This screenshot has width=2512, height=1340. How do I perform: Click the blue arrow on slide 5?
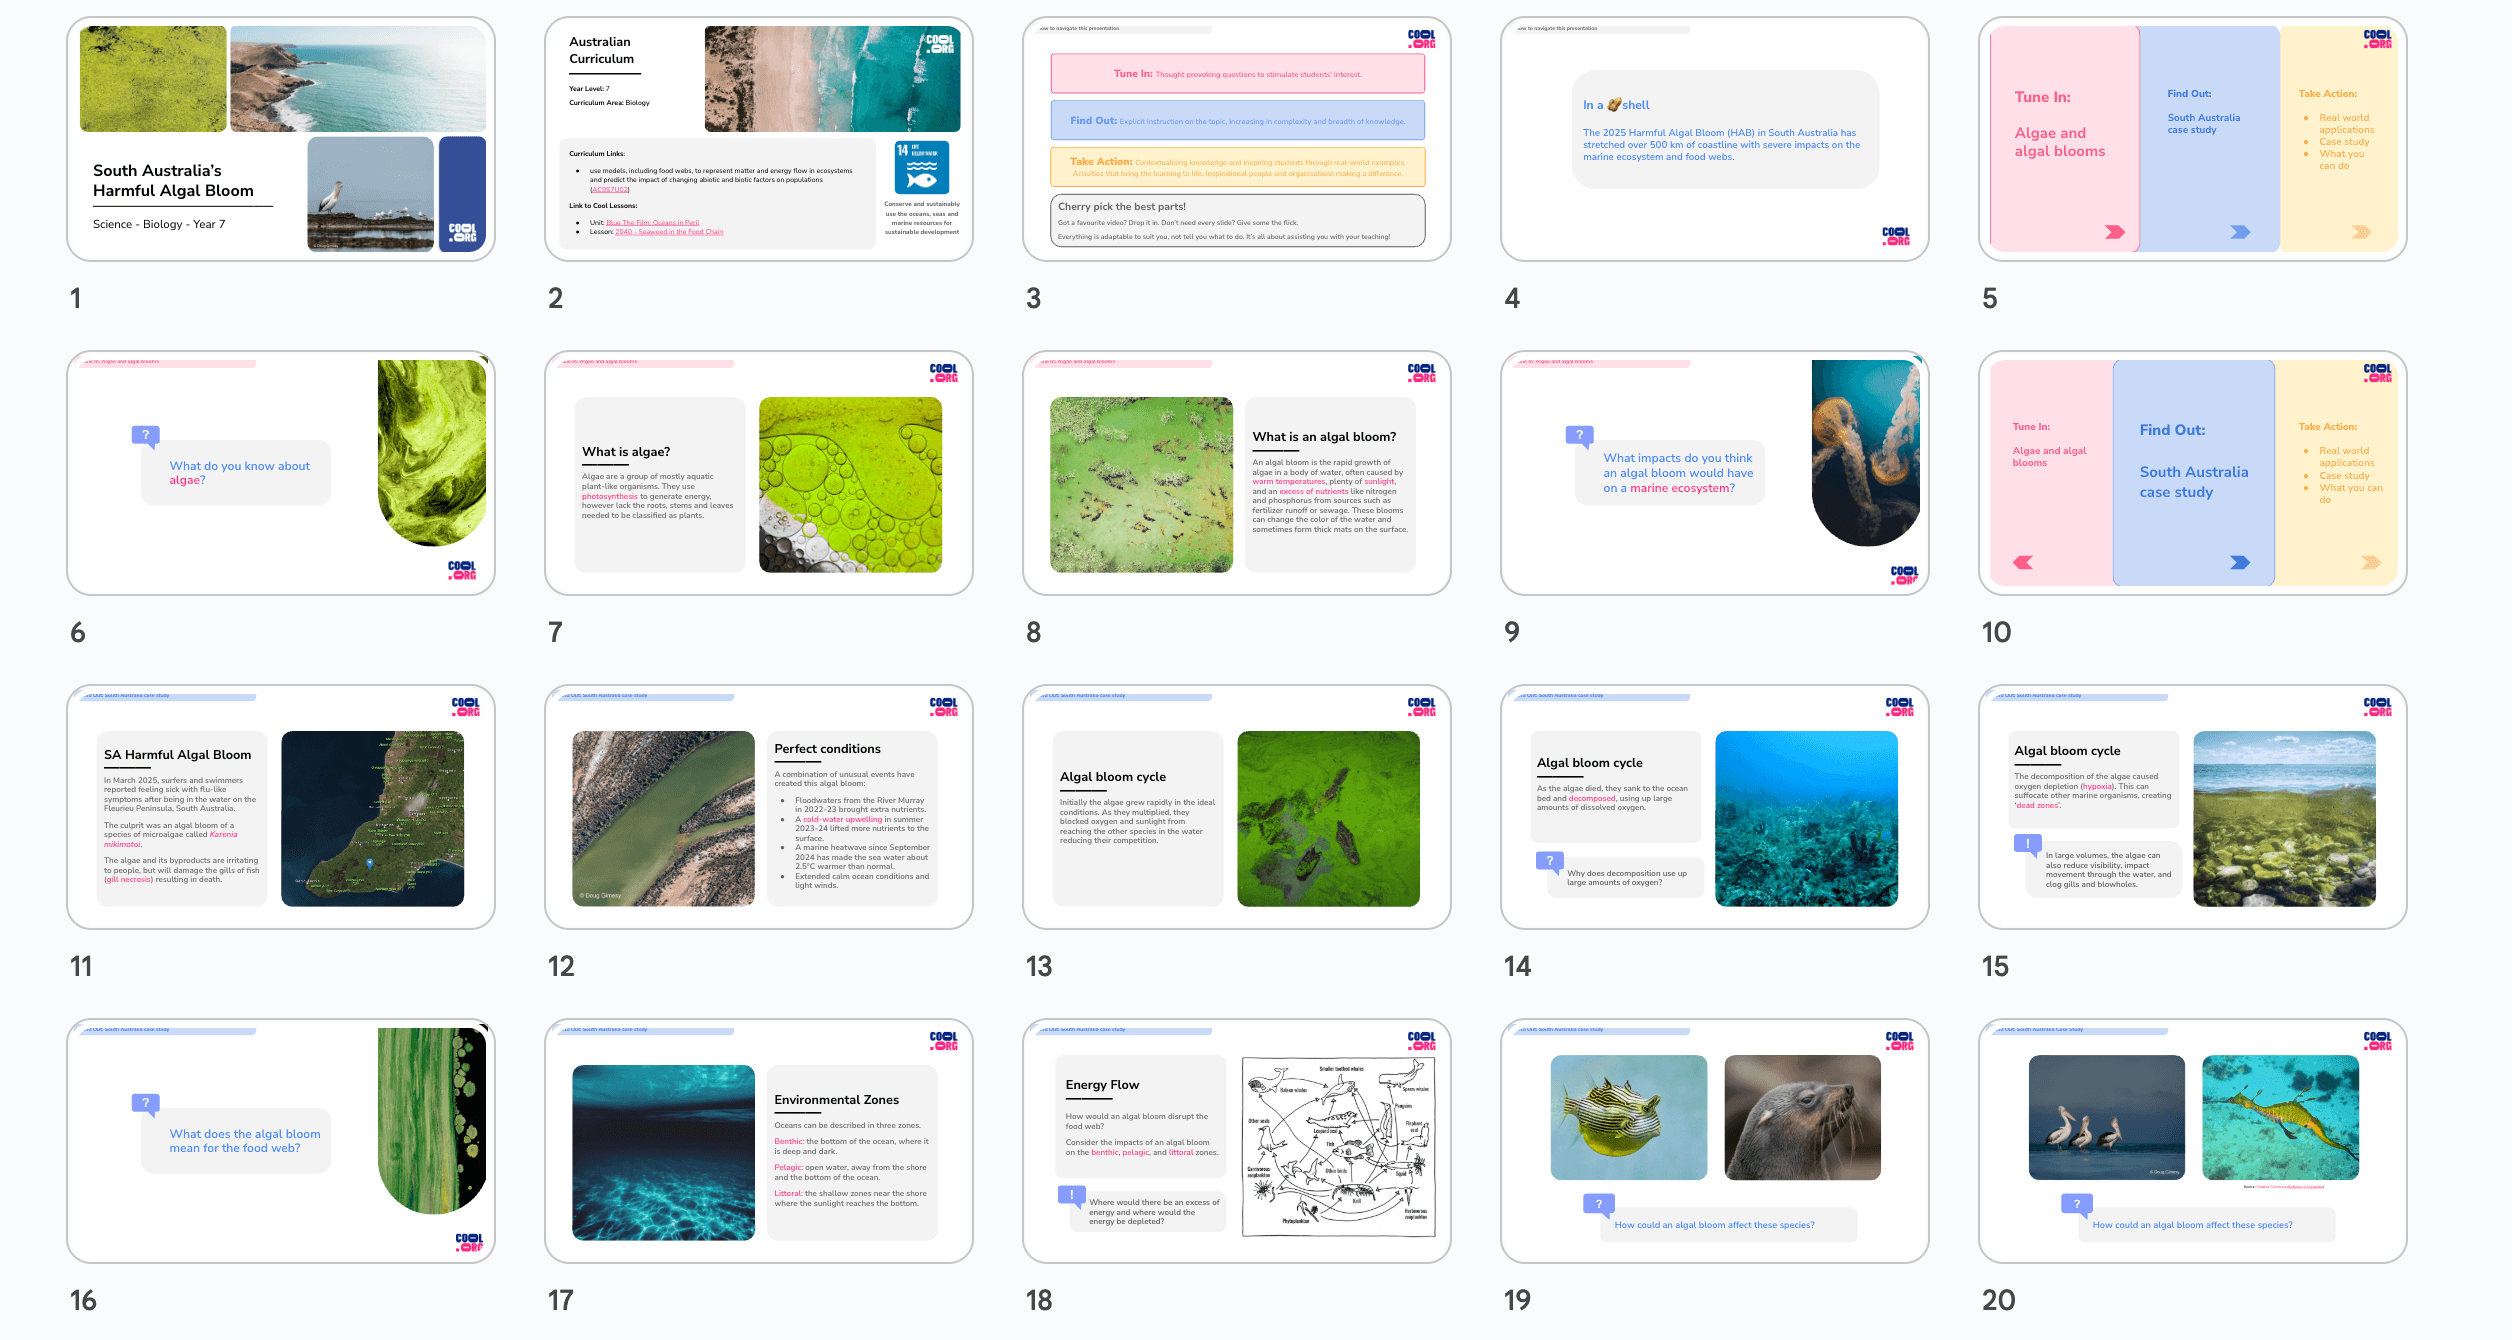tap(2240, 232)
